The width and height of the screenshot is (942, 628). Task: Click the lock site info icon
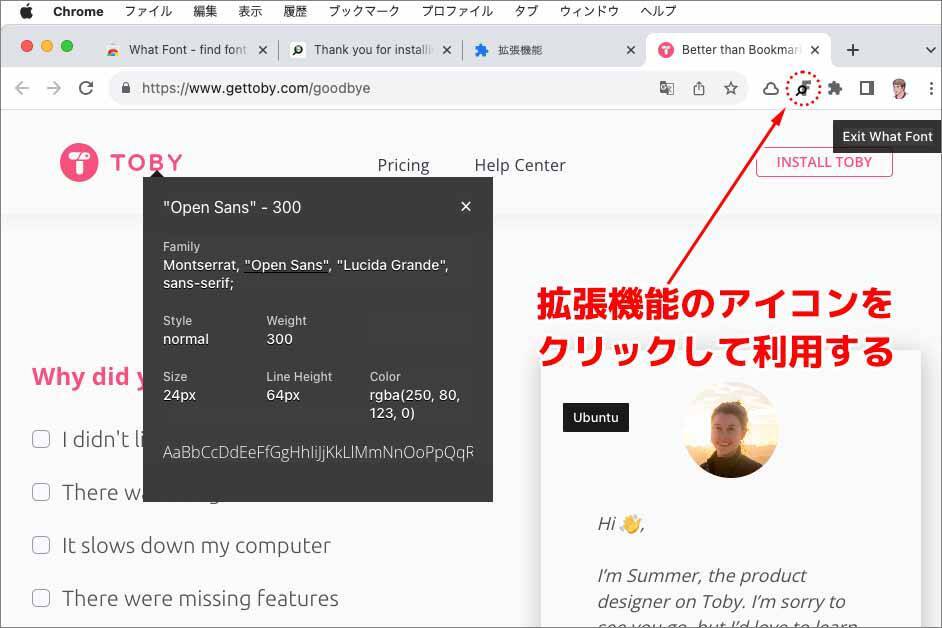pos(126,88)
